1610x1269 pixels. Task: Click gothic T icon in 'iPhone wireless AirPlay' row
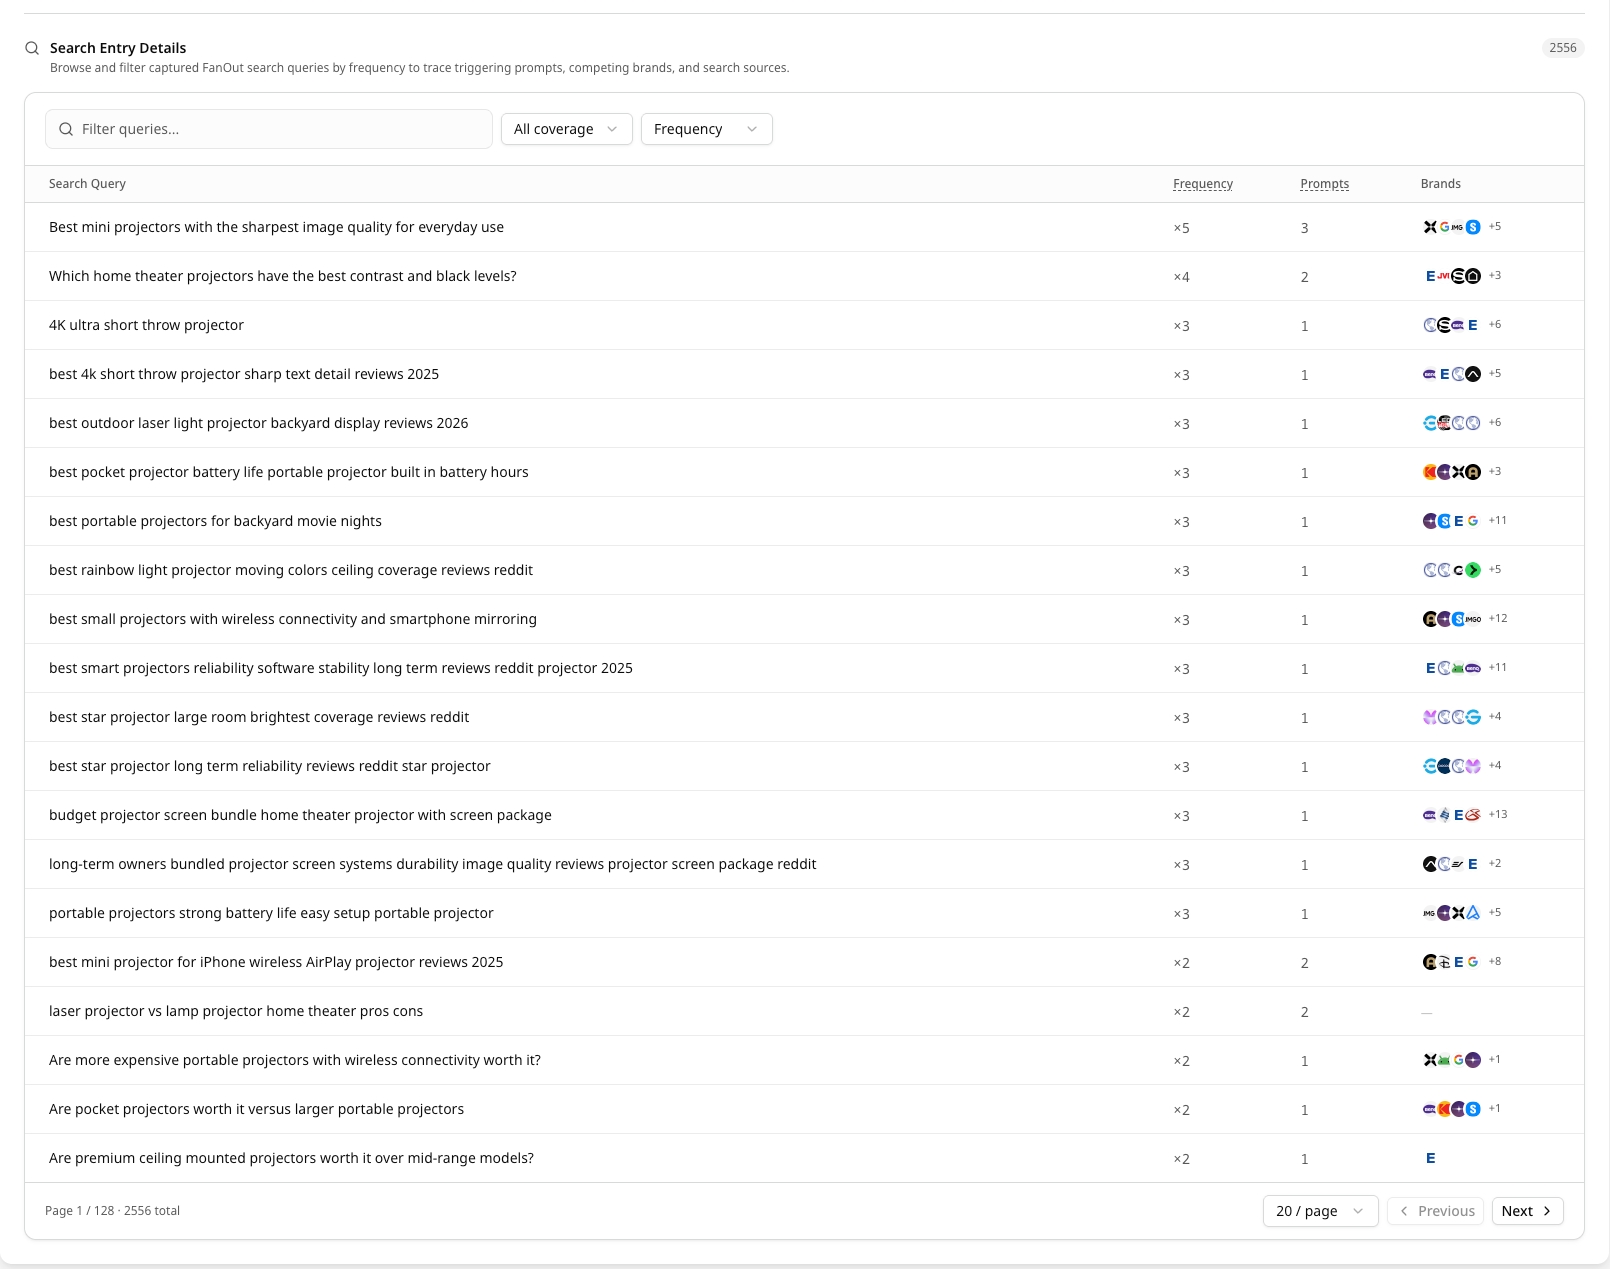1444,962
